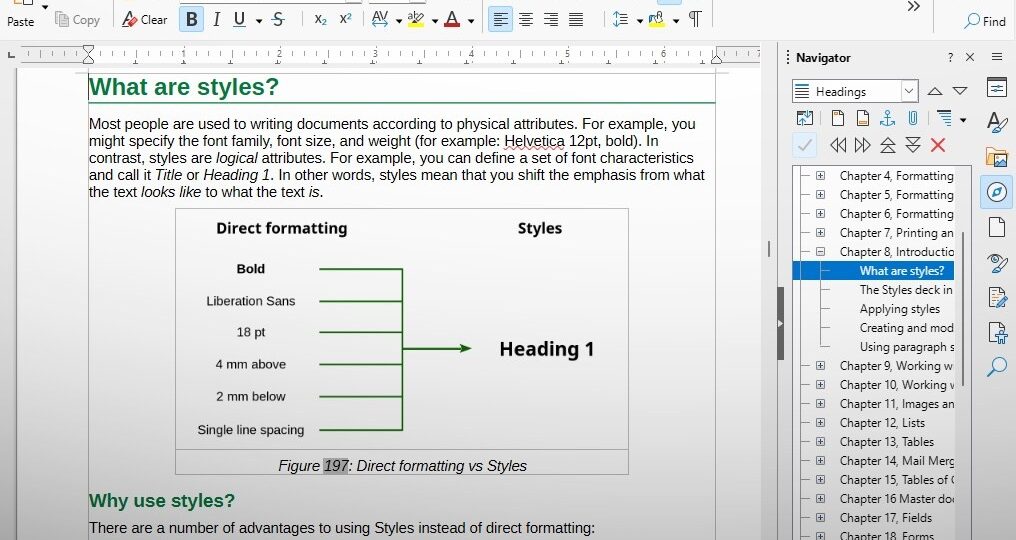This screenshot has width=1016, height=540.
Task: Align the paragraph left
Action: (500, 19)
